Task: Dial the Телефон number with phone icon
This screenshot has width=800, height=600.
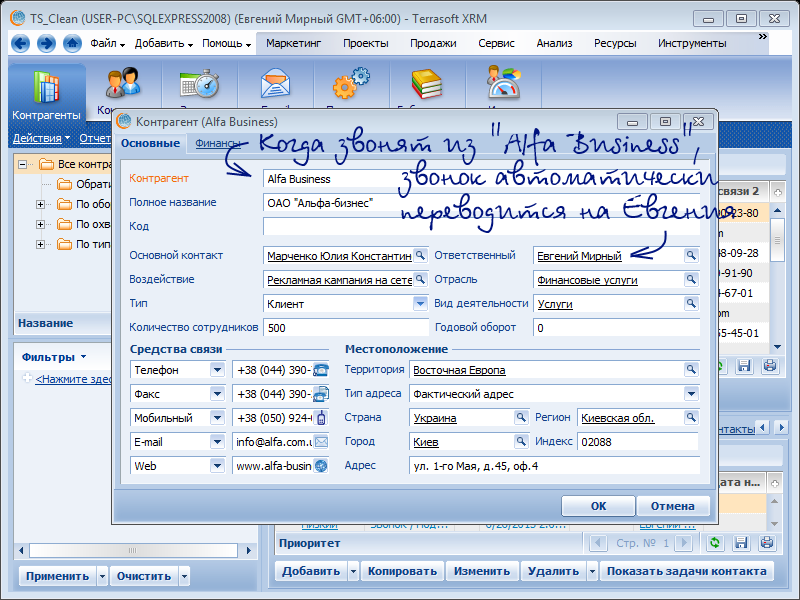Action: click(320, 369)
